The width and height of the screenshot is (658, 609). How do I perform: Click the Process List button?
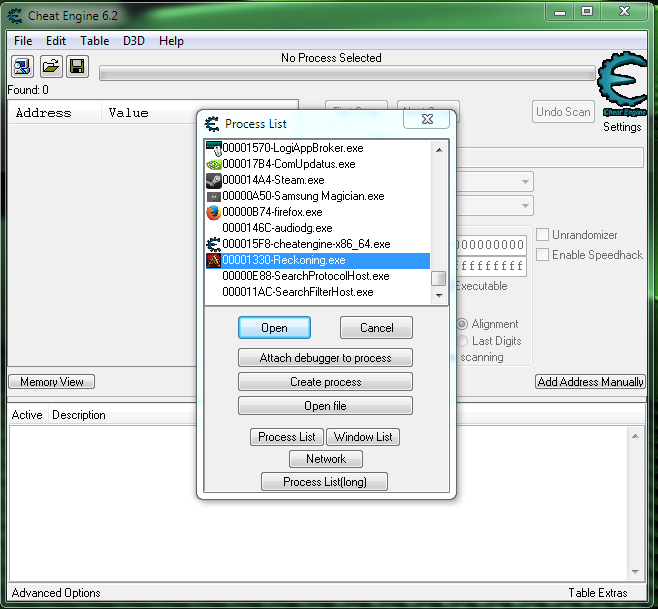[287, 437]
